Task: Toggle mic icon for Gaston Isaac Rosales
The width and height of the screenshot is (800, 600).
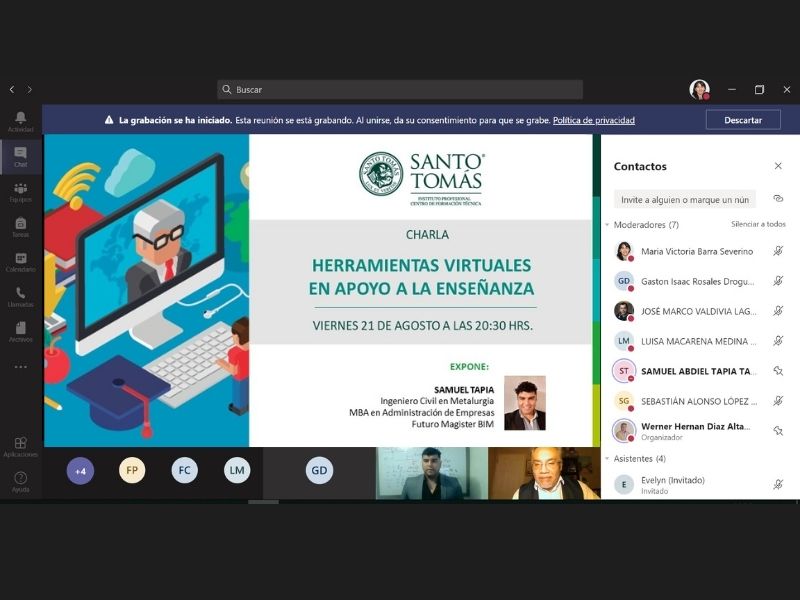Action: [x=778, y=281]
